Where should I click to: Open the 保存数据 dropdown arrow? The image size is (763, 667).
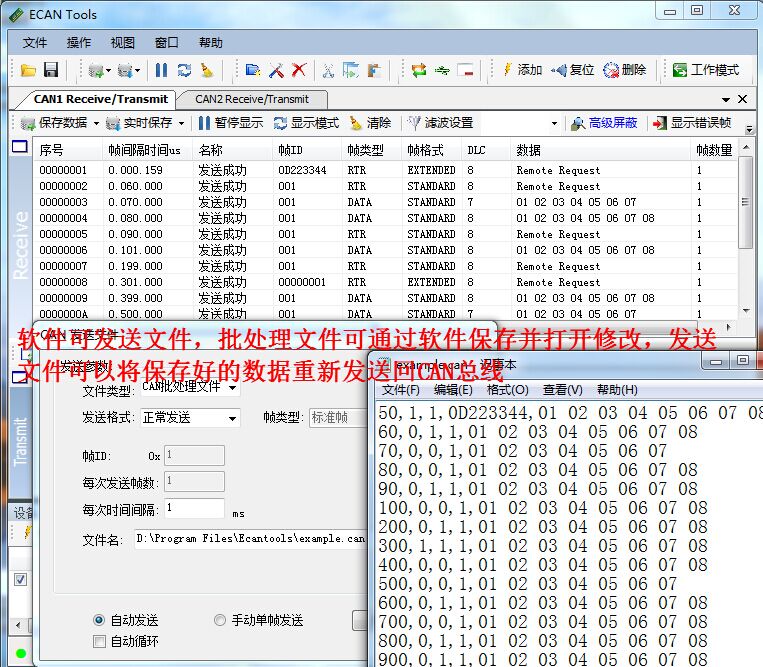(x=96, y=123)
